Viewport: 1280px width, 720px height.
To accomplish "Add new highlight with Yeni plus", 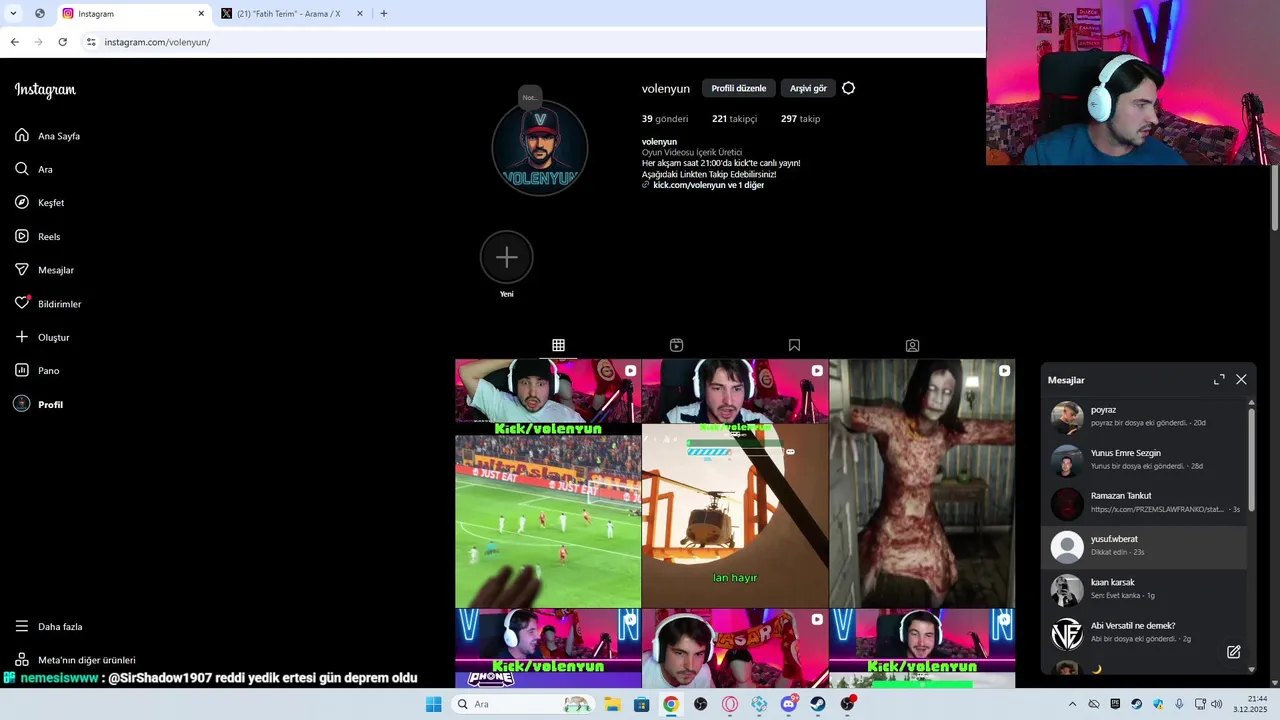I will pyautogui.click(x=506, y=258).
